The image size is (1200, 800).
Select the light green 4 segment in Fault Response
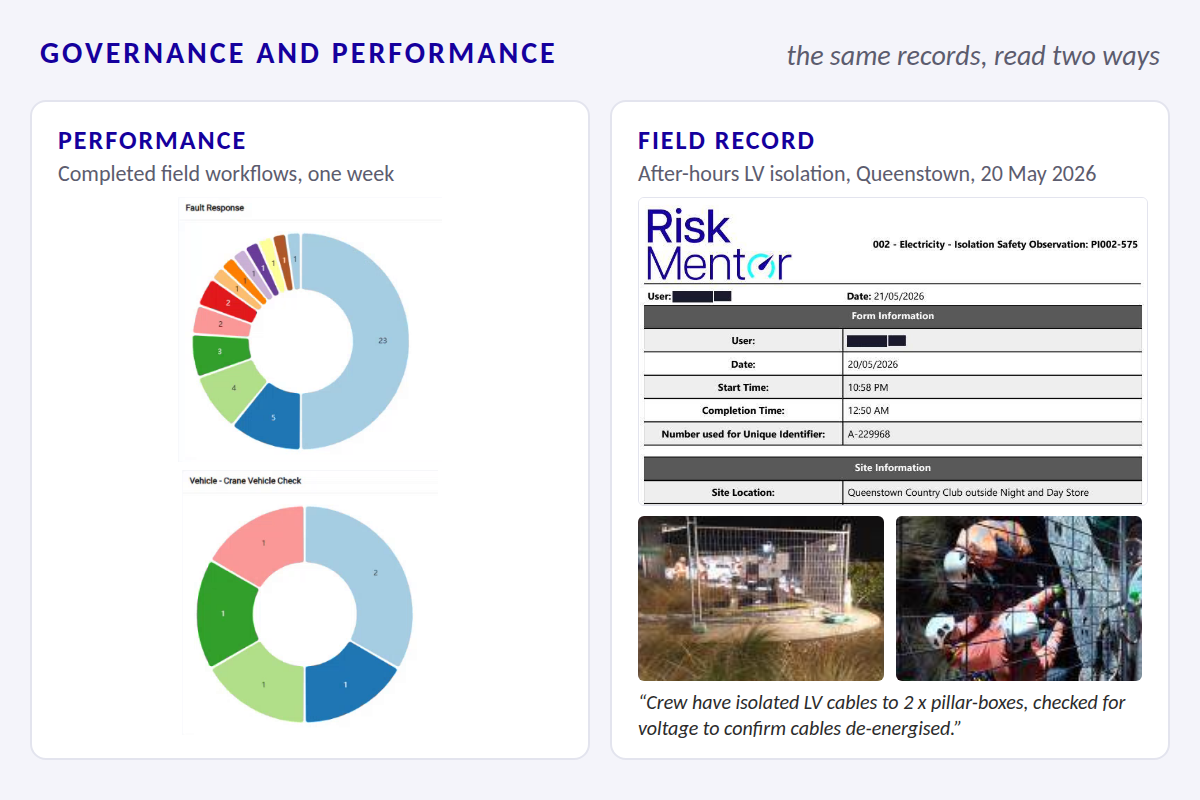click(234, 386)
